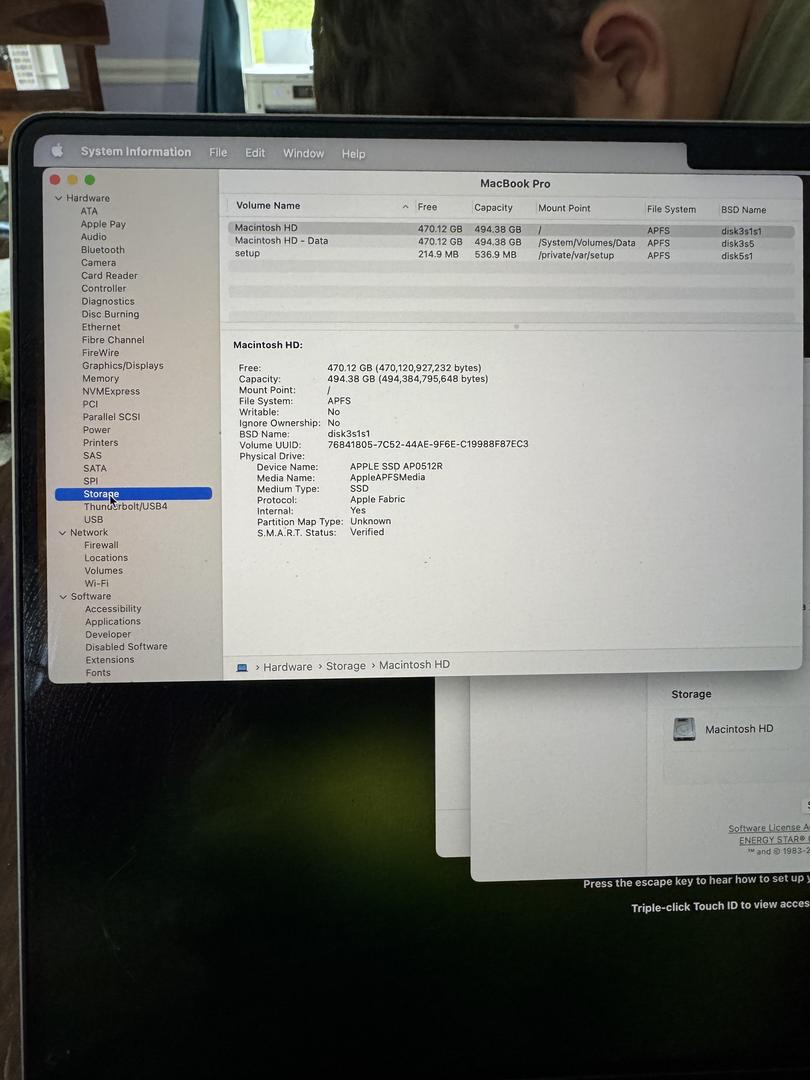Image resolution: width=810 pixels, height=1080 pixels.
Task: Collapse the Network section in the sidebar
Action: pos(63,532)
